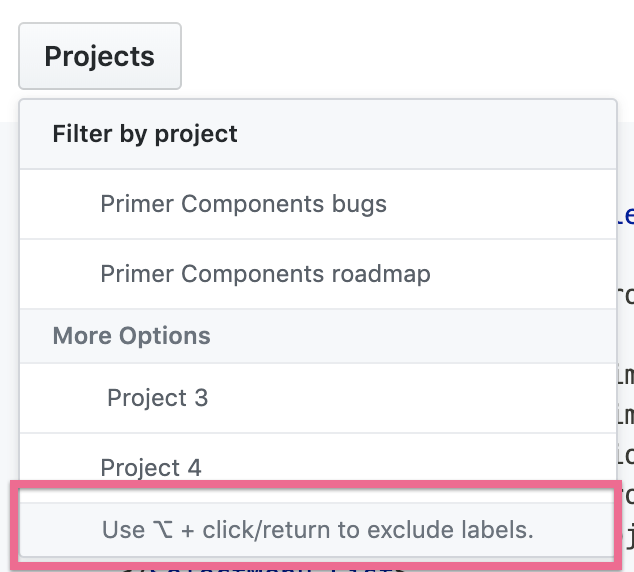The height and width of the screenshot is (572, 634).
Task: Select Primer Components bugs project
Action: [243, 204]
